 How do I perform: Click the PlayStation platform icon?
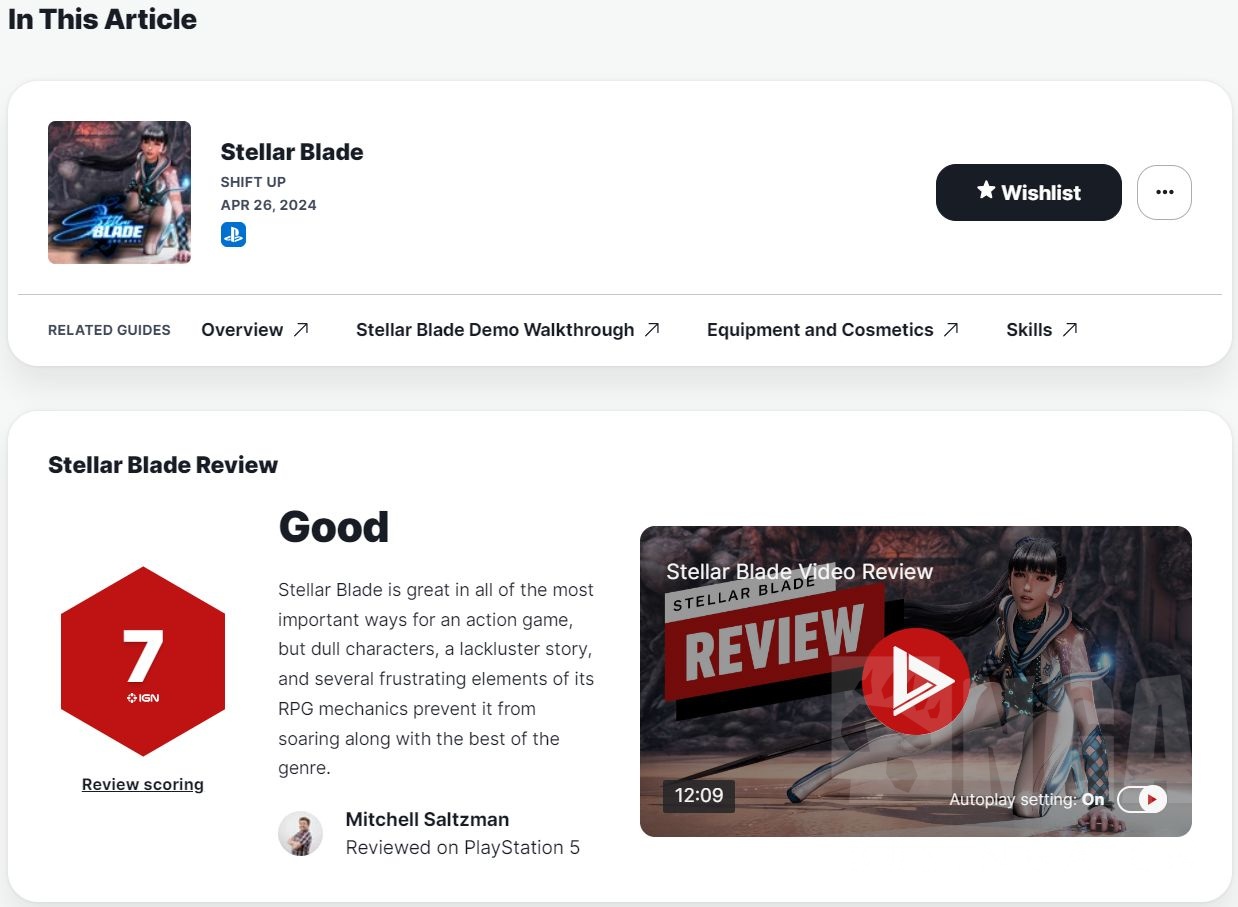[233, 235]
